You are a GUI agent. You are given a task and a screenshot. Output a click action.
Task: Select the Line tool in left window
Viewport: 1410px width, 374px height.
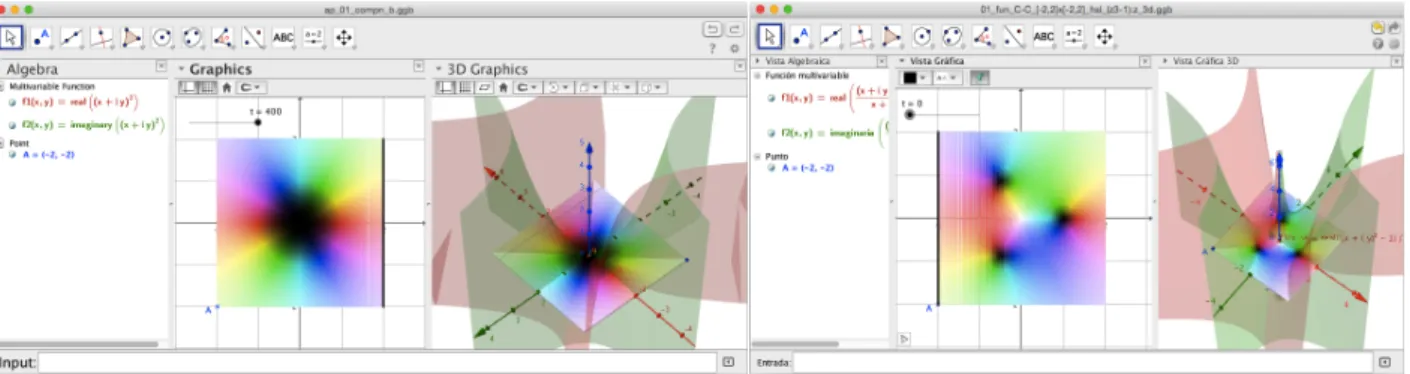click(x=72, y=37)
